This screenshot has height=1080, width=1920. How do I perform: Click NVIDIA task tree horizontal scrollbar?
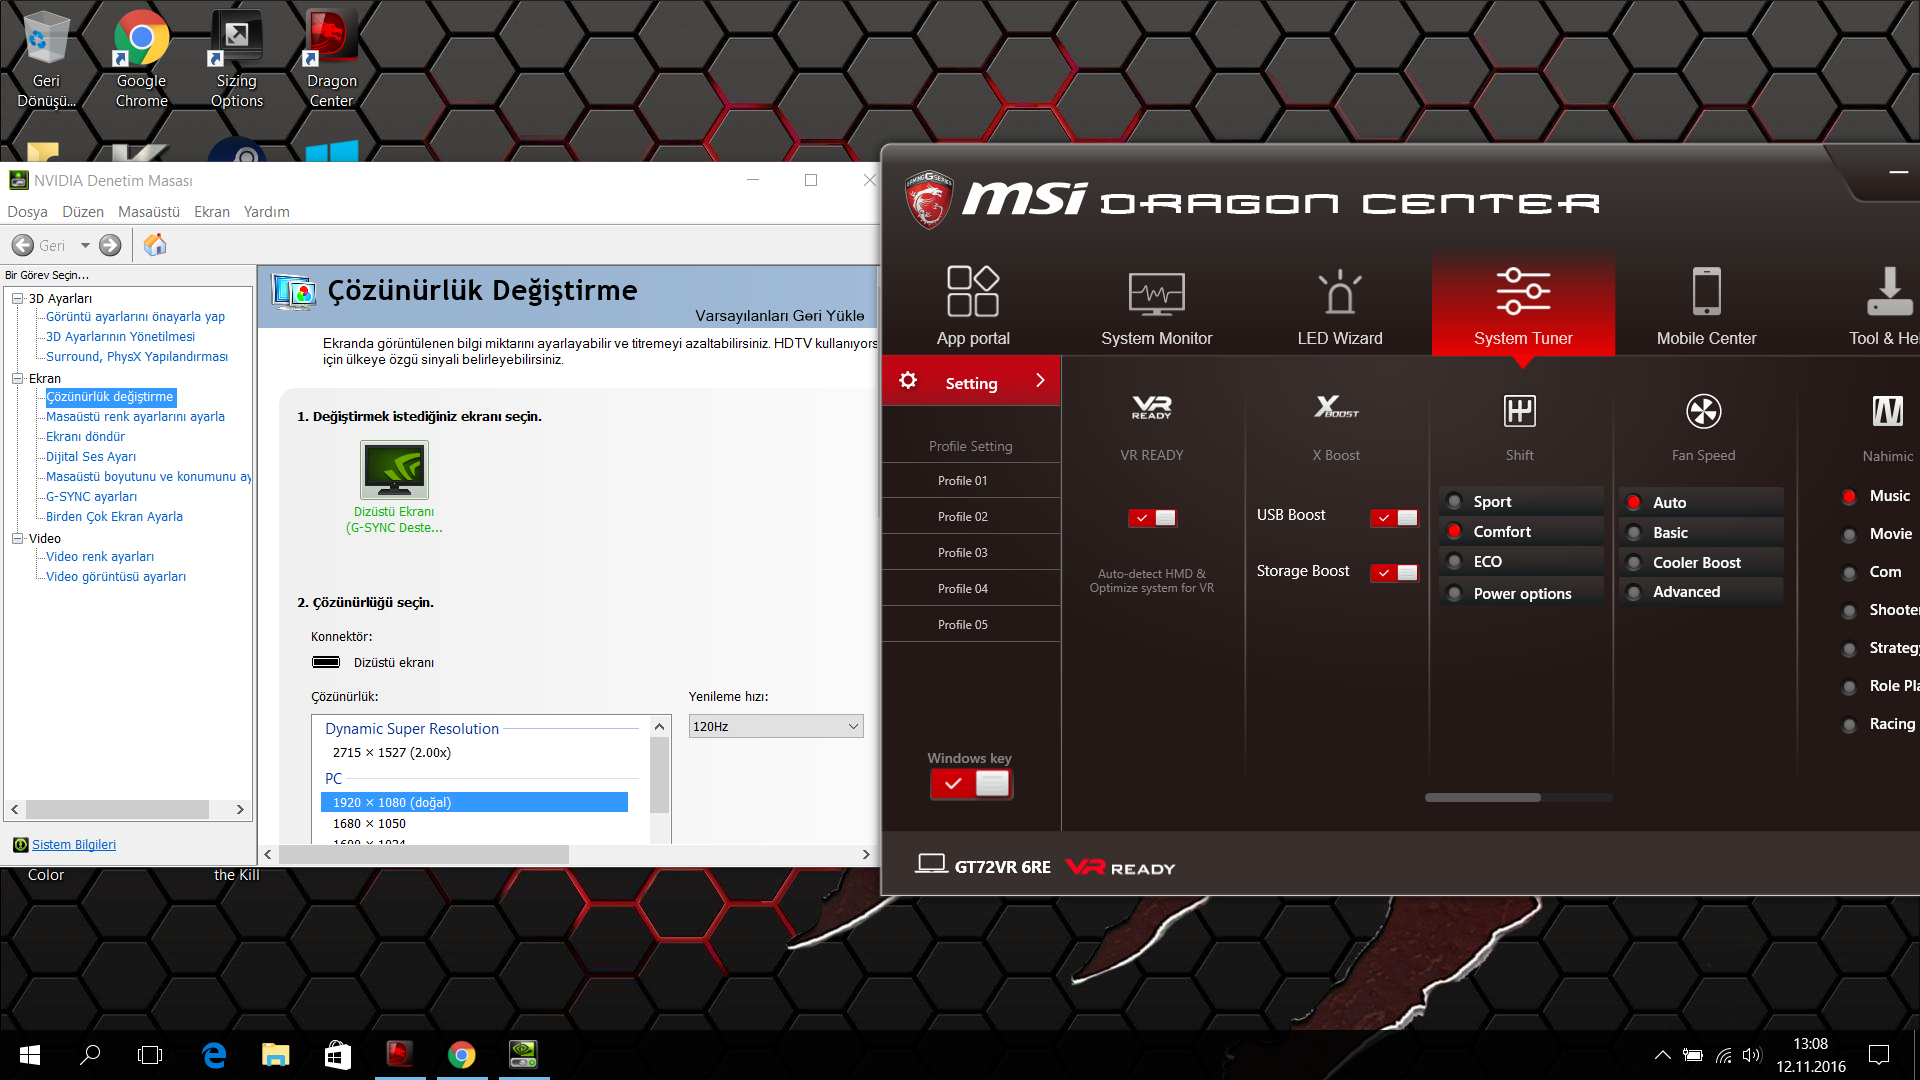point(117,809)
